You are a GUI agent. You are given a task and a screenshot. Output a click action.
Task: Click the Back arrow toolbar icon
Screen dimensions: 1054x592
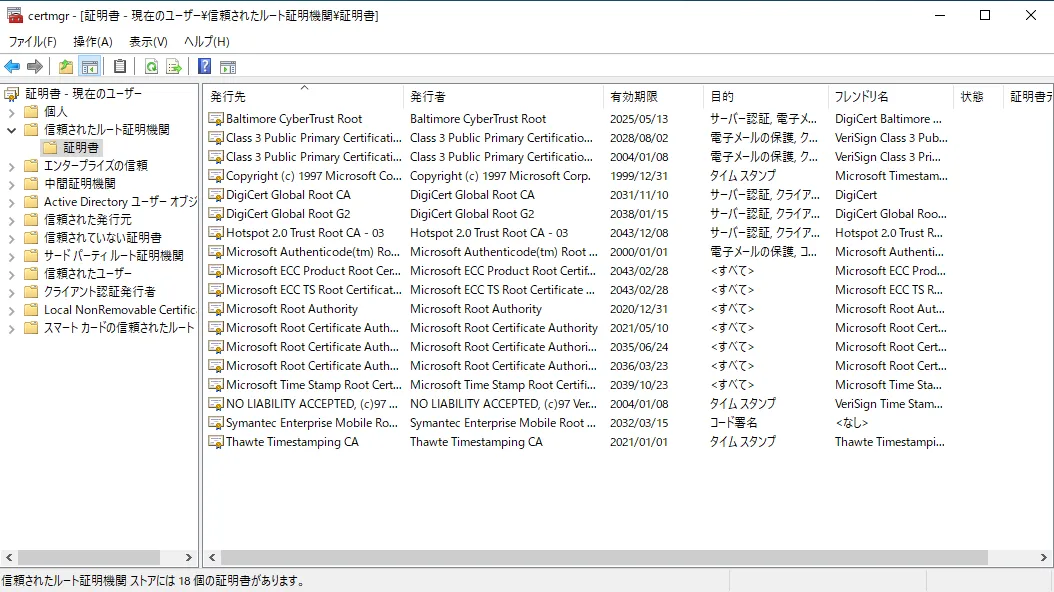click(x=12, y=67)
